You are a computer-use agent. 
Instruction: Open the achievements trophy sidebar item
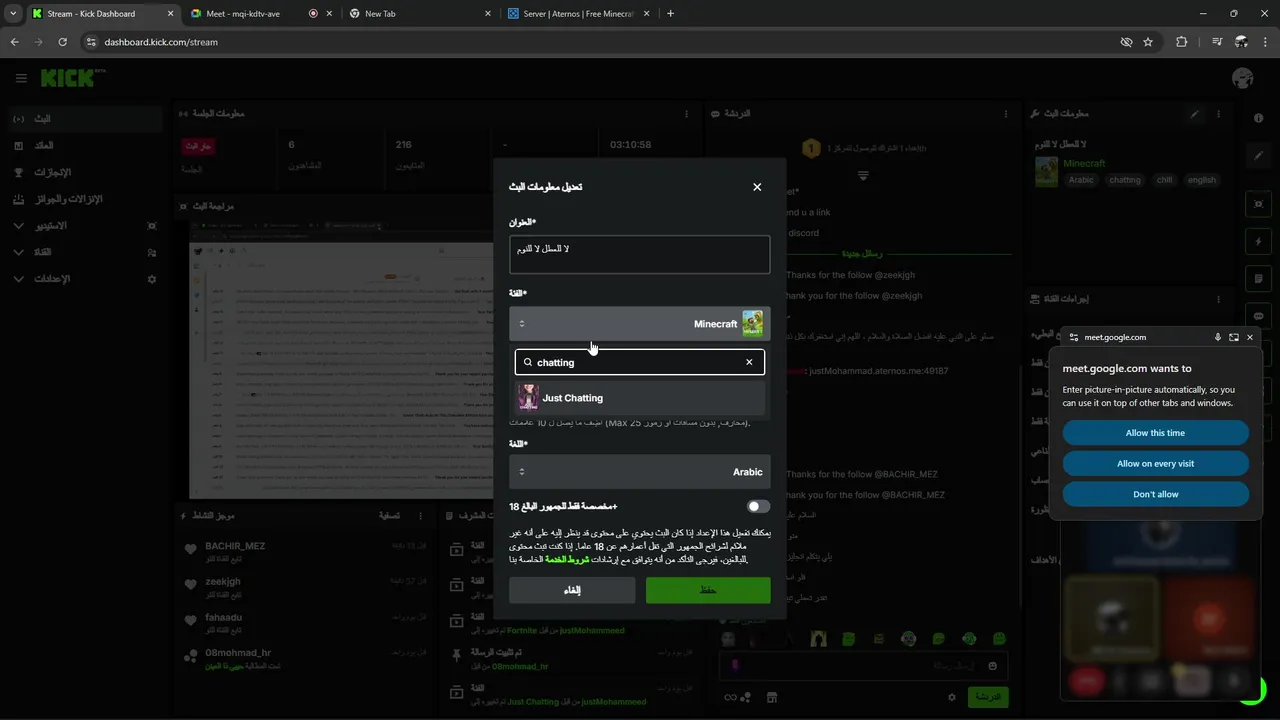[85, 172]
